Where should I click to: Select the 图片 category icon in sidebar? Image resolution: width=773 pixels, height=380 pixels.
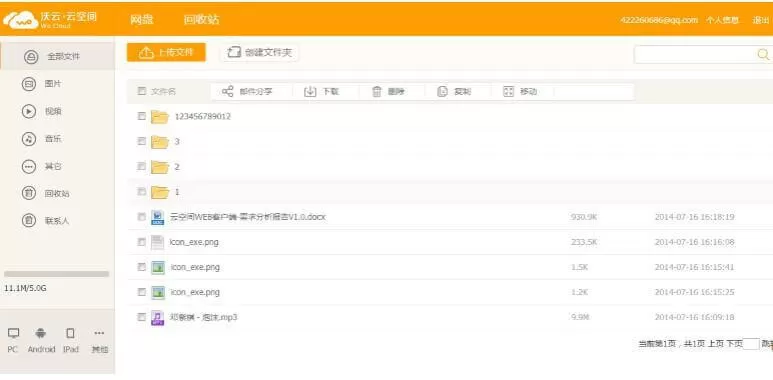point(29,84)
